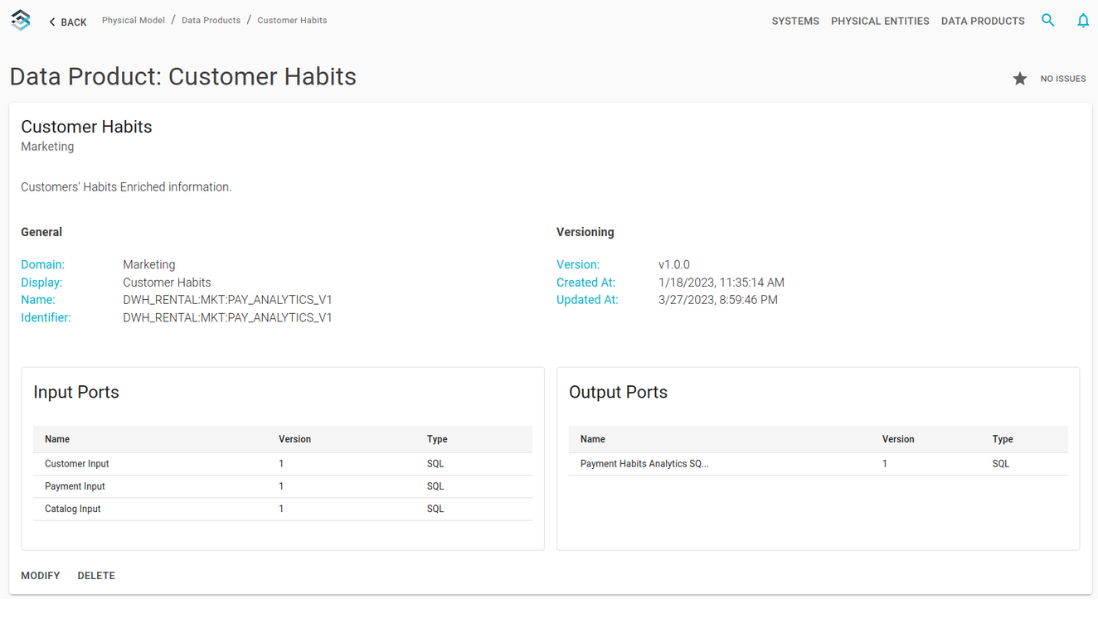Navigate to Data Products breadcrumb
1098x624 pixels.
click(211, 20)
